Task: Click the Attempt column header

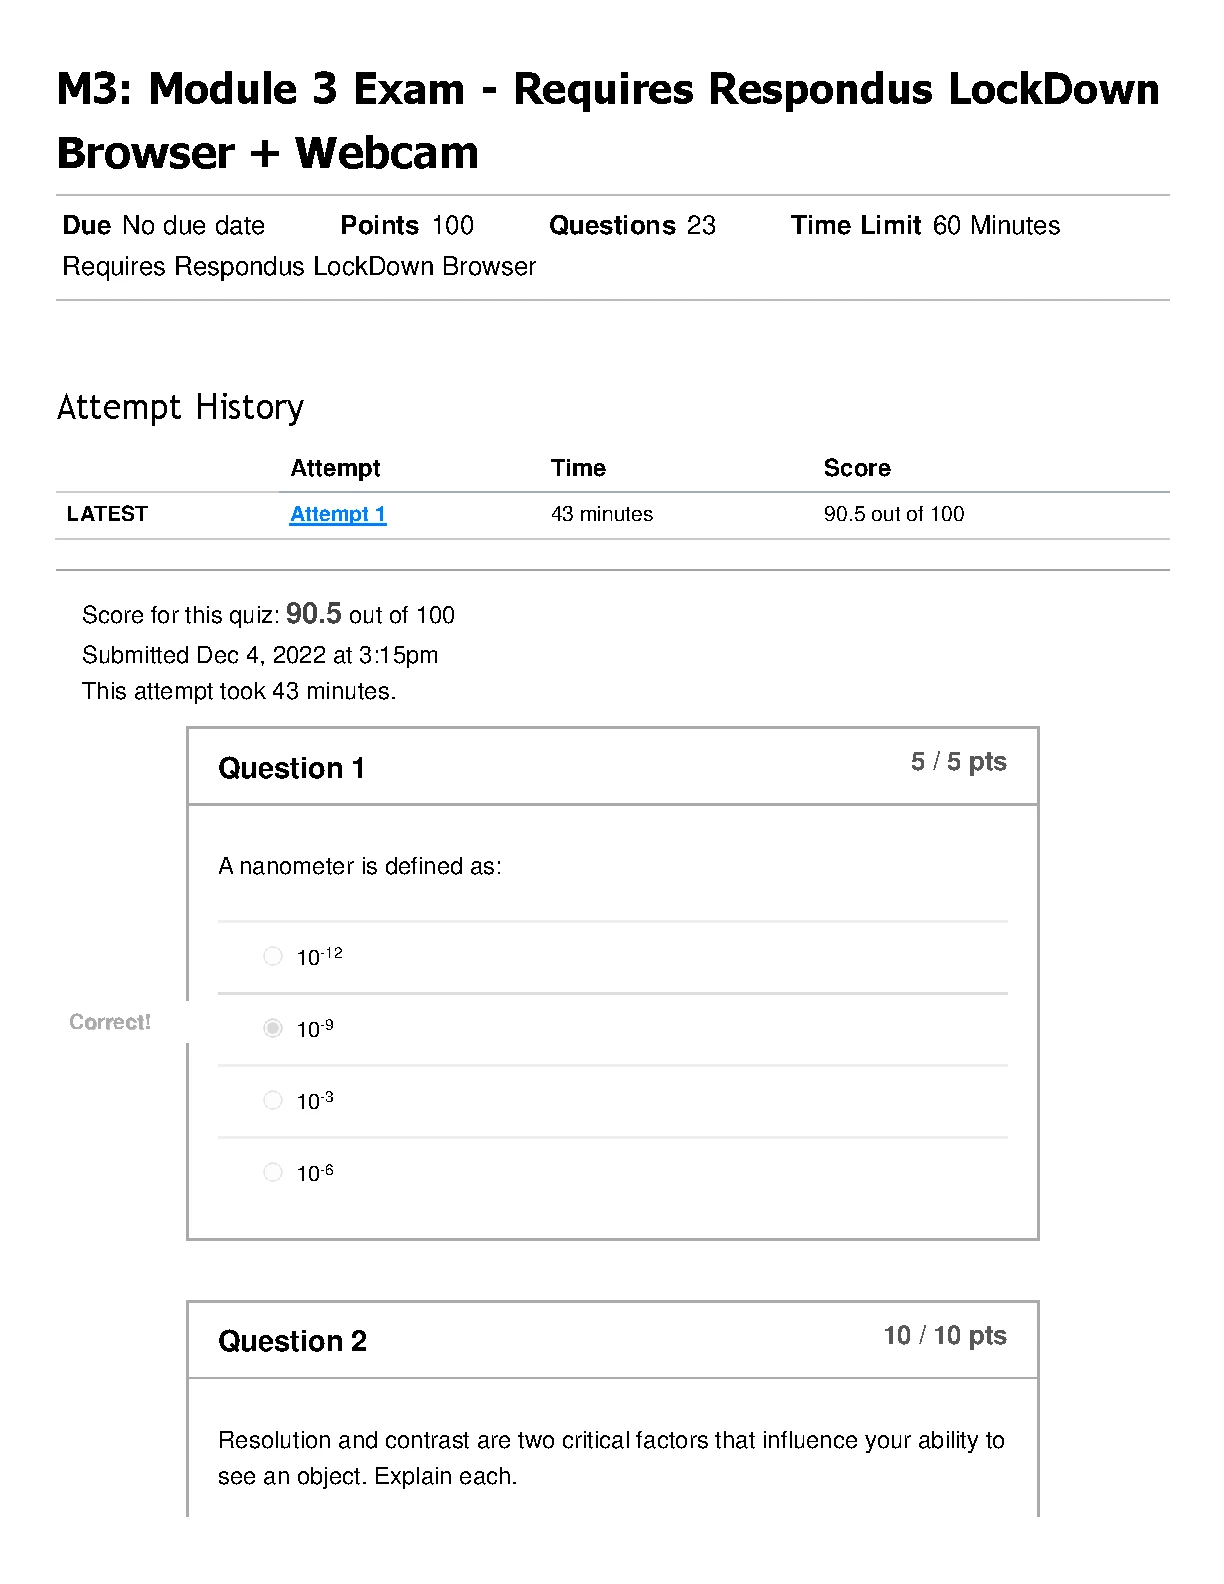Action: [335, 468]
